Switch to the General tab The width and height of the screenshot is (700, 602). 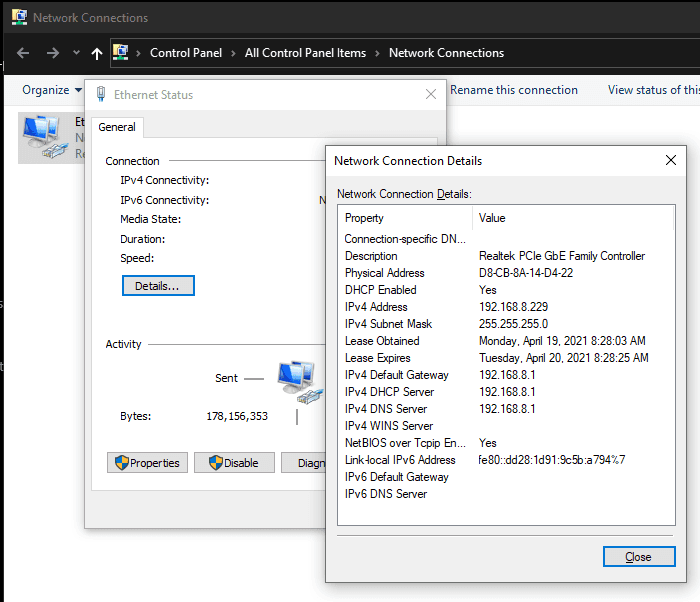(117, 127)
